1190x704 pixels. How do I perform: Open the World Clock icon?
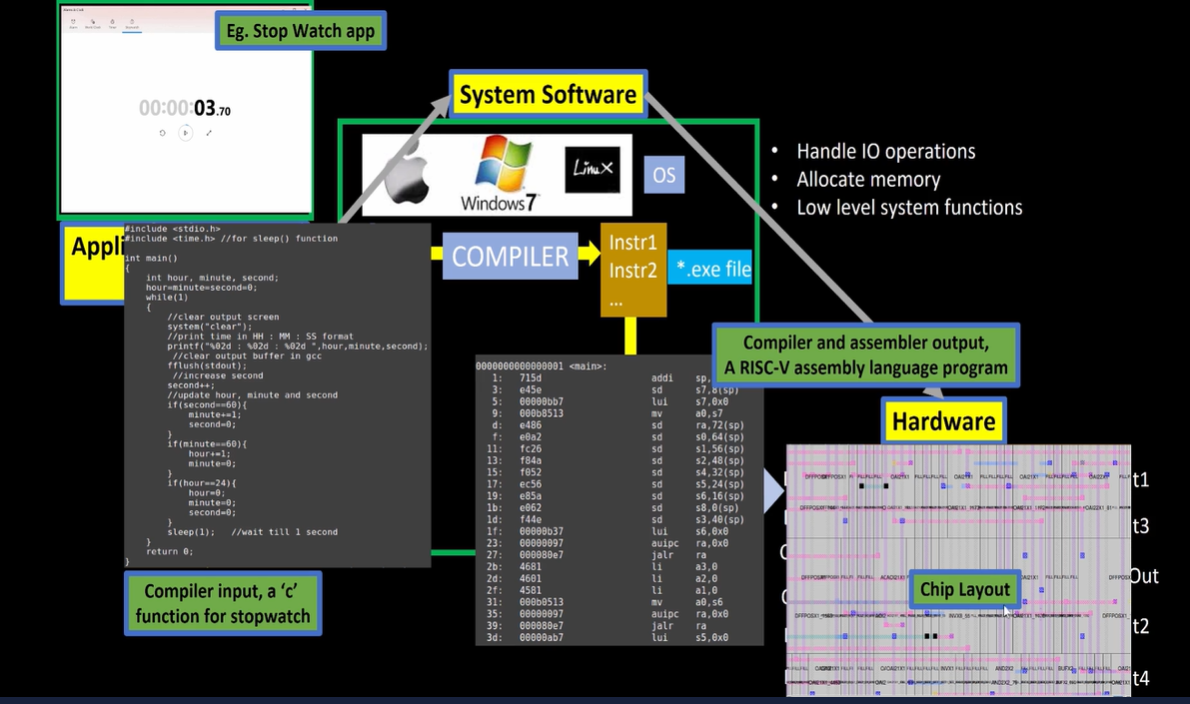(x=93, y=21)
